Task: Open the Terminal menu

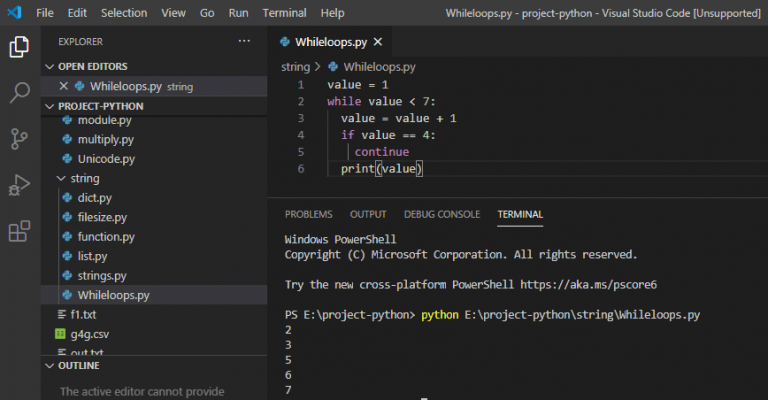Action: pos(285,13)
